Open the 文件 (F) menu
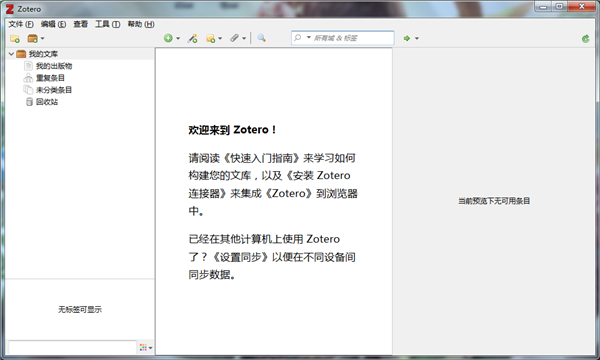600x360 pixels. pos(21,24)
